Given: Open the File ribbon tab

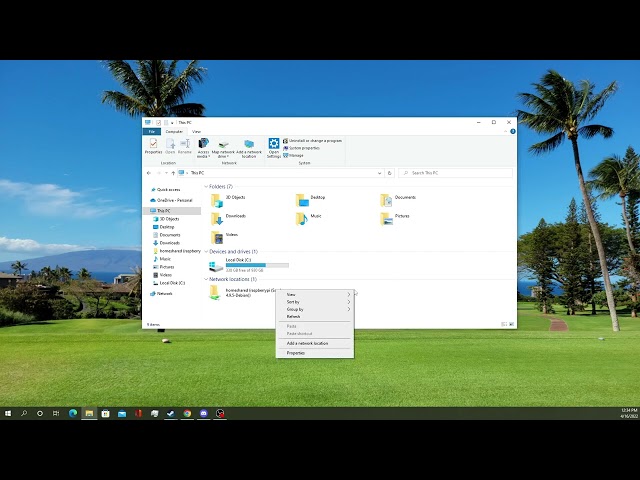Looking at the screenshot, I should click(151, 131).
